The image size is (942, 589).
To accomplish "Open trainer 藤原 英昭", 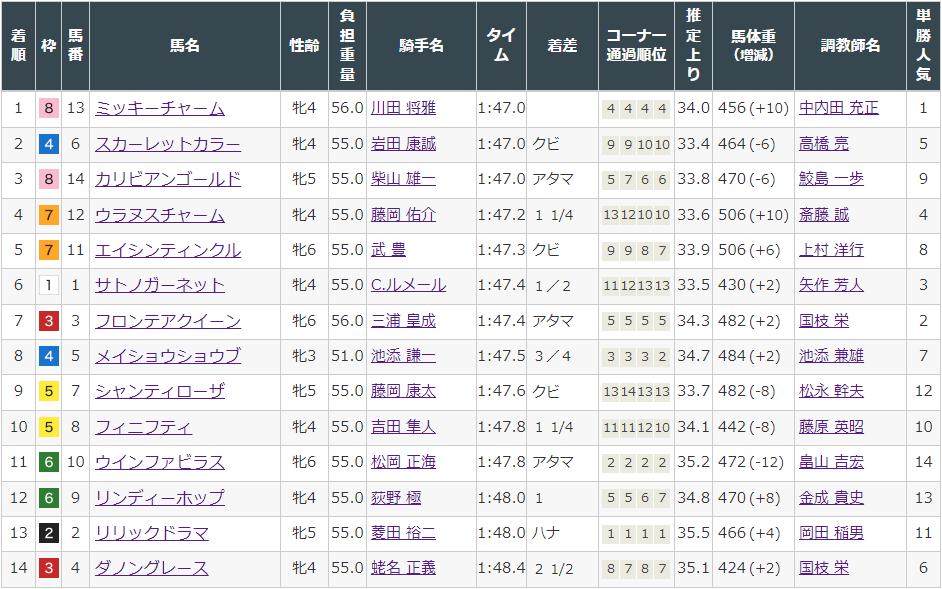I will [831, 427].
